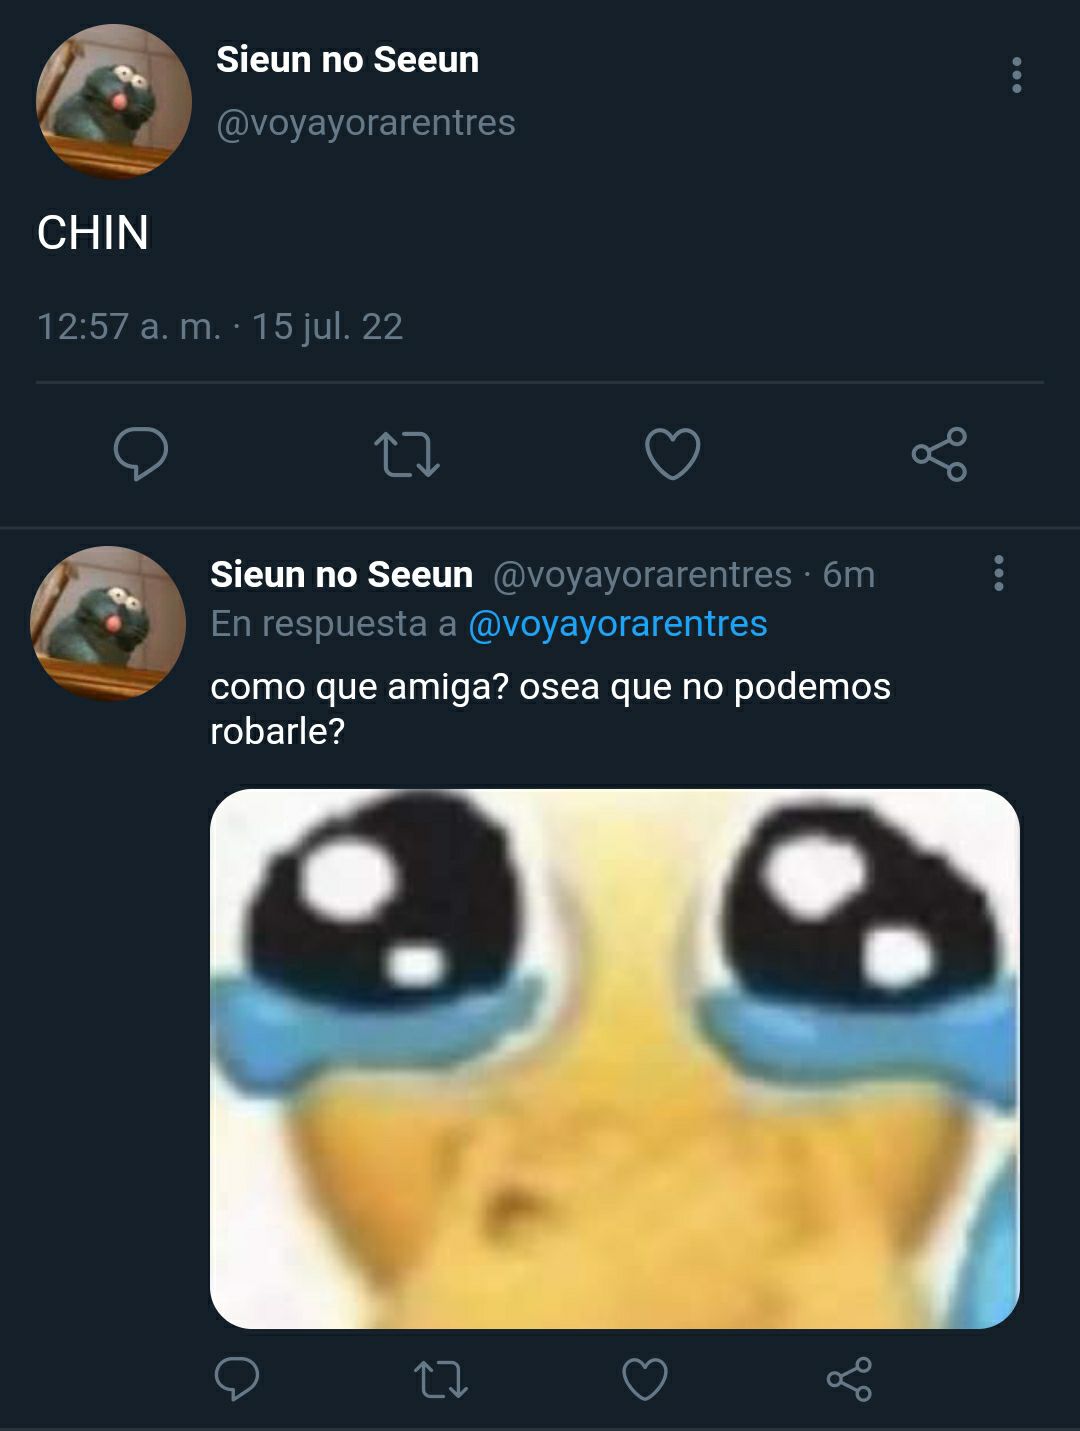This screenshot has width=1080, height=1431.
Task: Open Sieun no Seeun name in main tweet
Action: (x=348, y=60)
